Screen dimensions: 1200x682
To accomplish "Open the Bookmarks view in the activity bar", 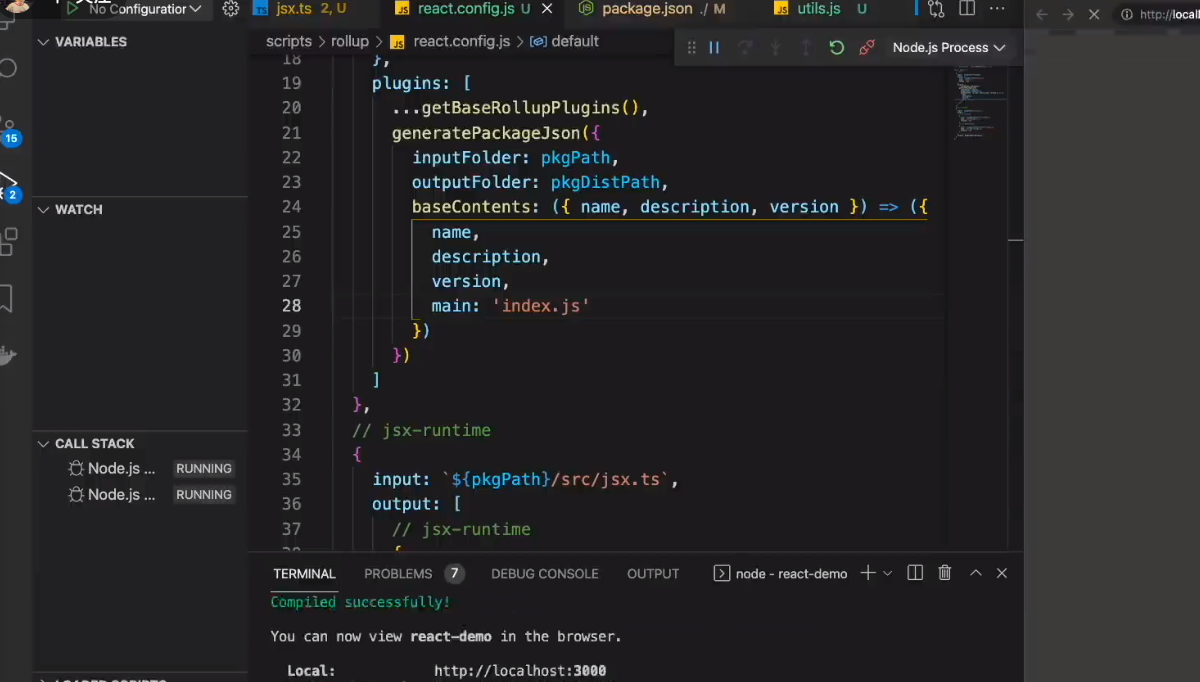I will (6, 298).
